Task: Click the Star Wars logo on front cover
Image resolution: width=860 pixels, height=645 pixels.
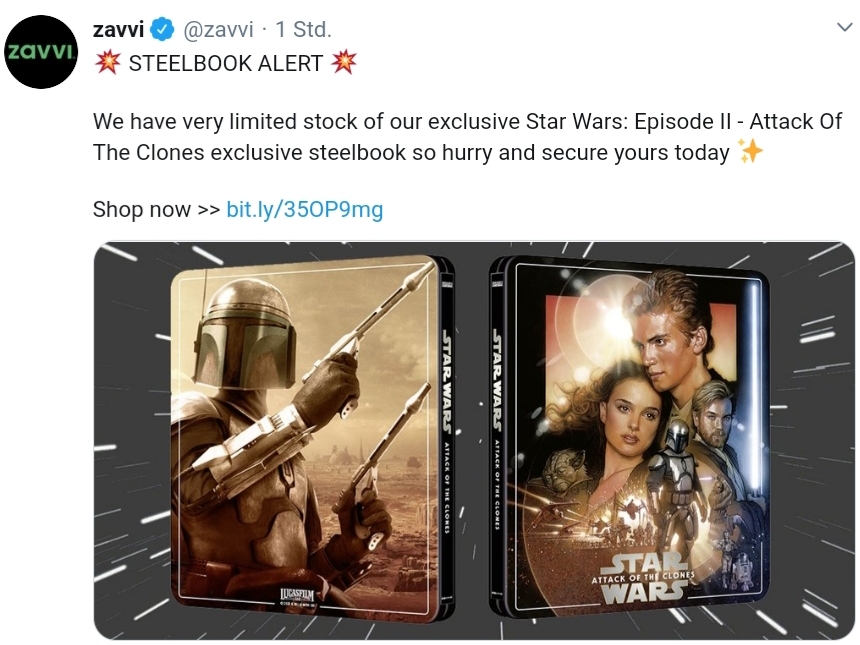Action: click(x=643, y=578)
